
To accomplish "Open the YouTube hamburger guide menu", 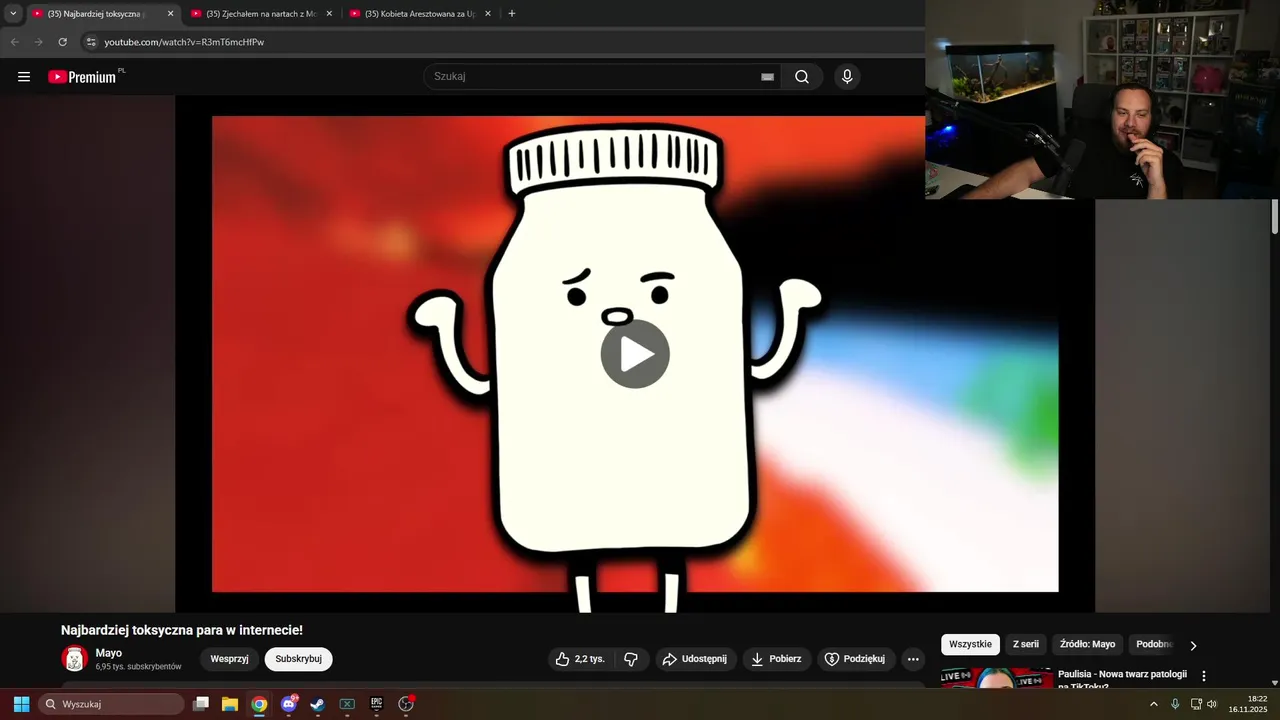I will point(24,77).
